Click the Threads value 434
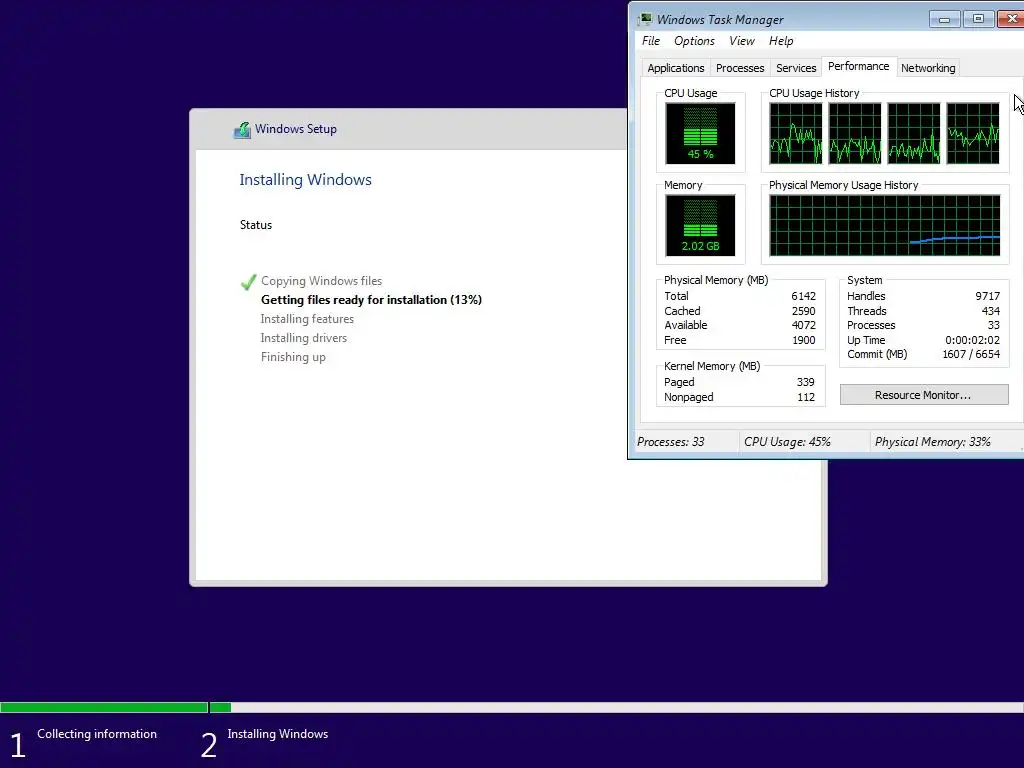The height and width of the screenshot is (768, 1024). click(x=991, y=311)
